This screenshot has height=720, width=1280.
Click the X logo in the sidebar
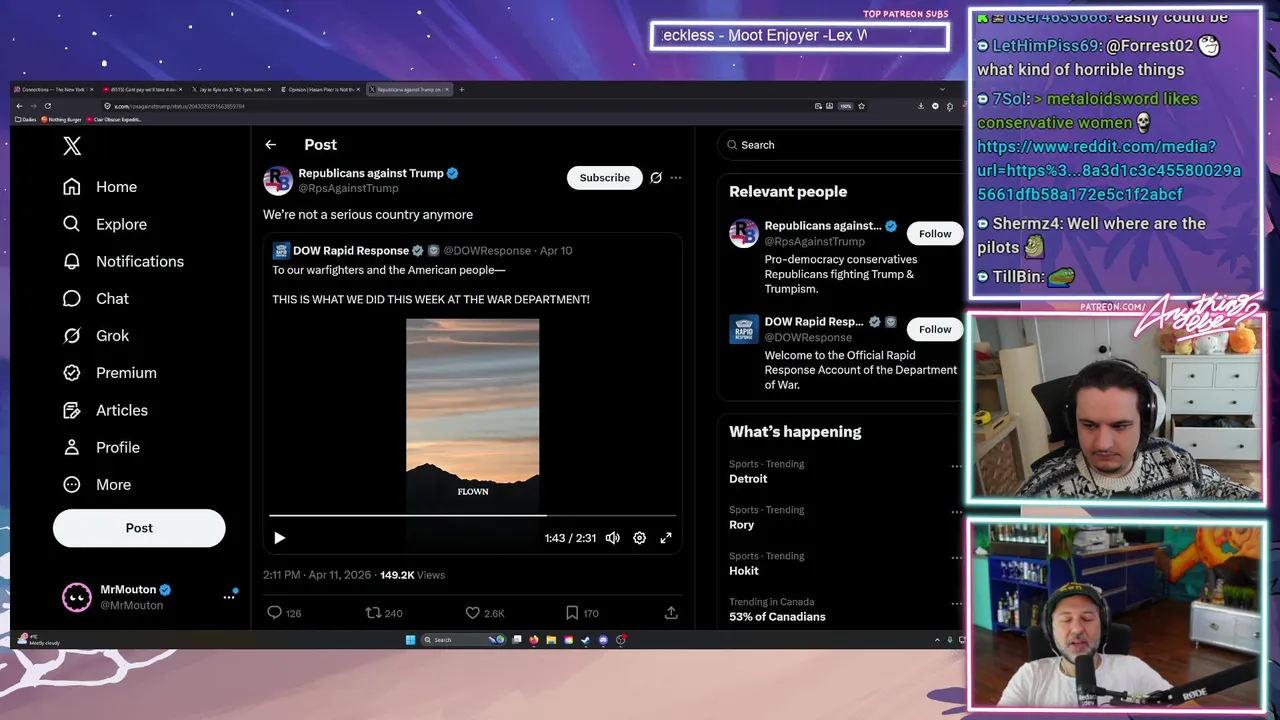(x=72, y=146)
